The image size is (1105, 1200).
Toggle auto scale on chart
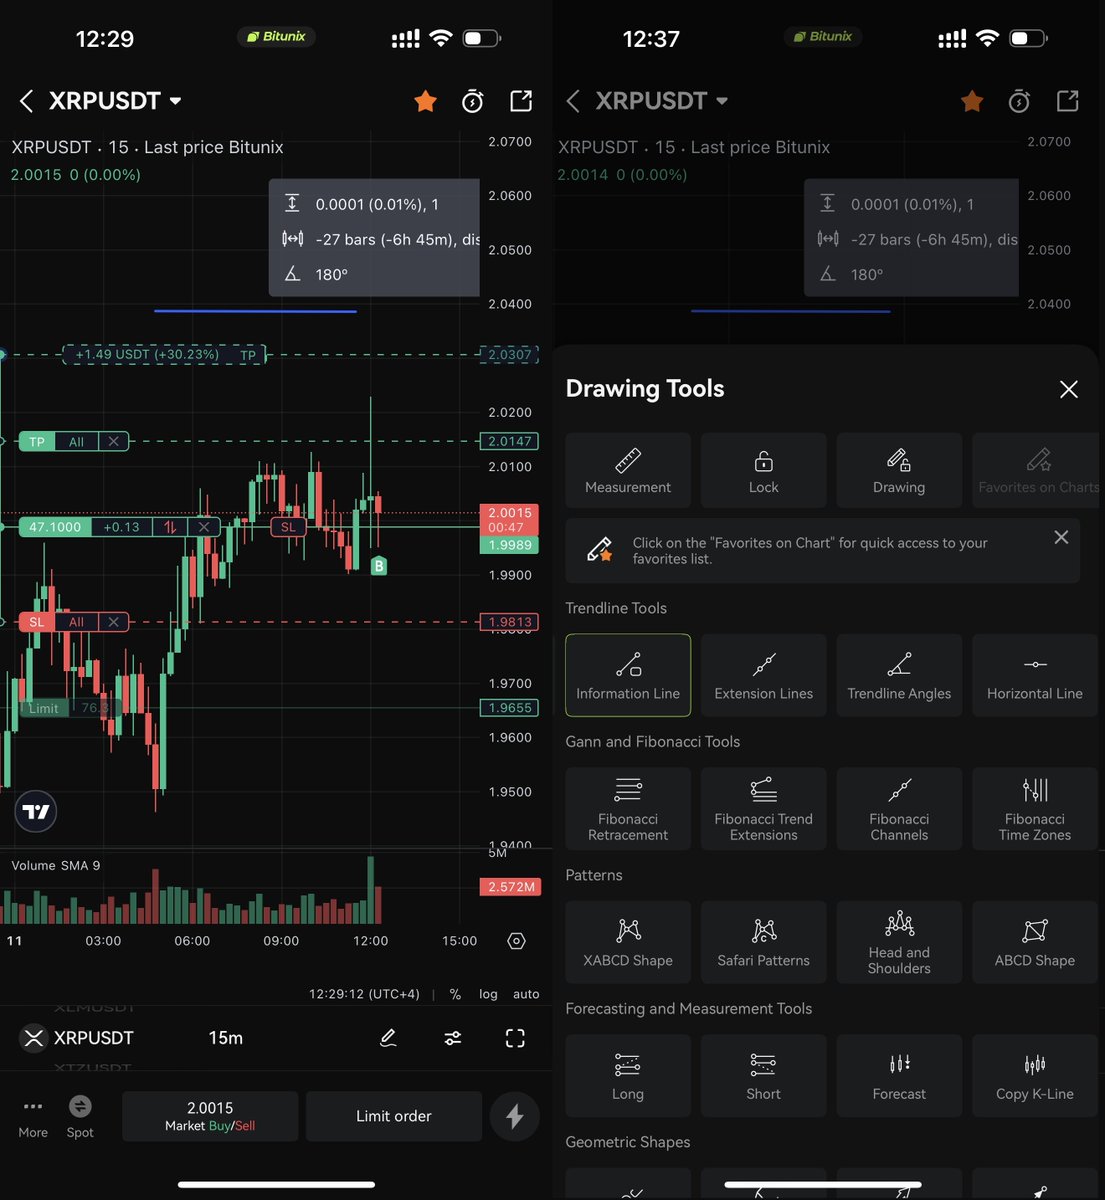(526, 994)
